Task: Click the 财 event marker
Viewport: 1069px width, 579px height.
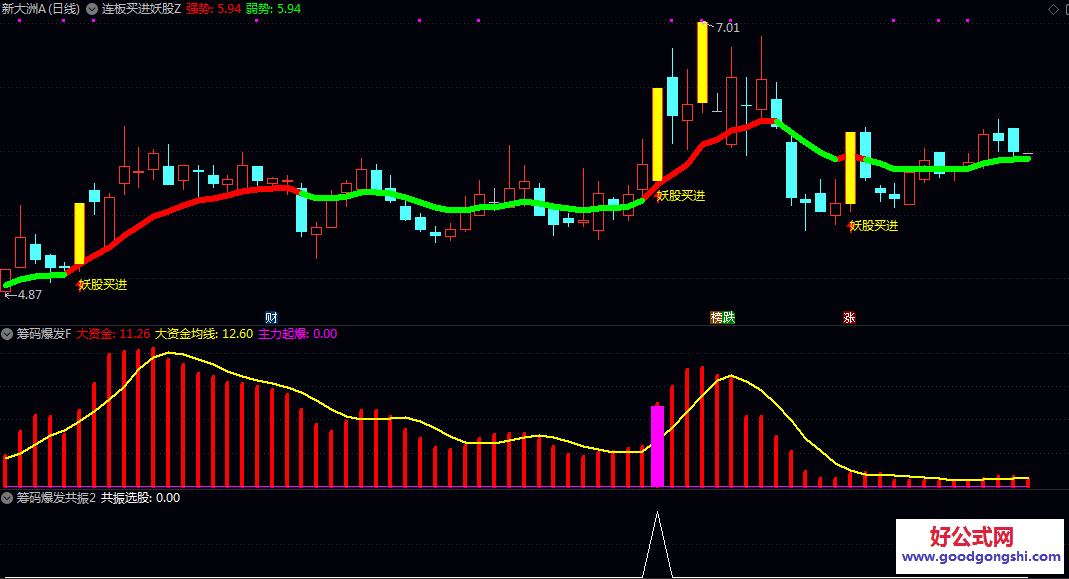Action: (271, 318)
